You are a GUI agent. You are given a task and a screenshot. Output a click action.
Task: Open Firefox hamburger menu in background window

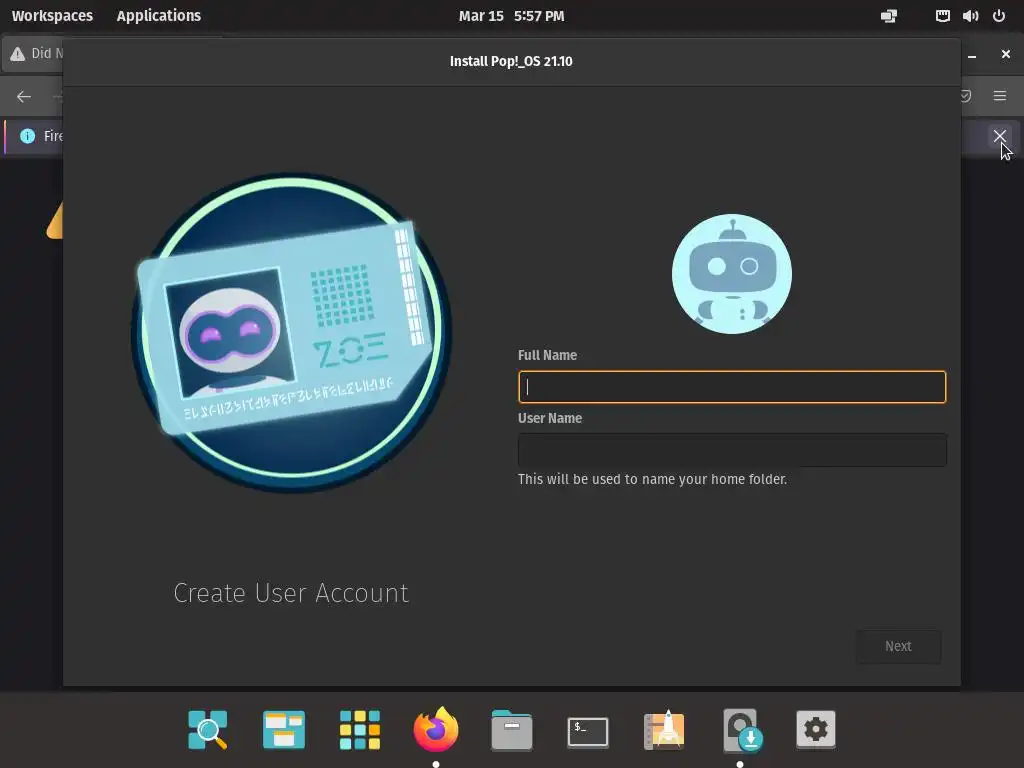1000,96
